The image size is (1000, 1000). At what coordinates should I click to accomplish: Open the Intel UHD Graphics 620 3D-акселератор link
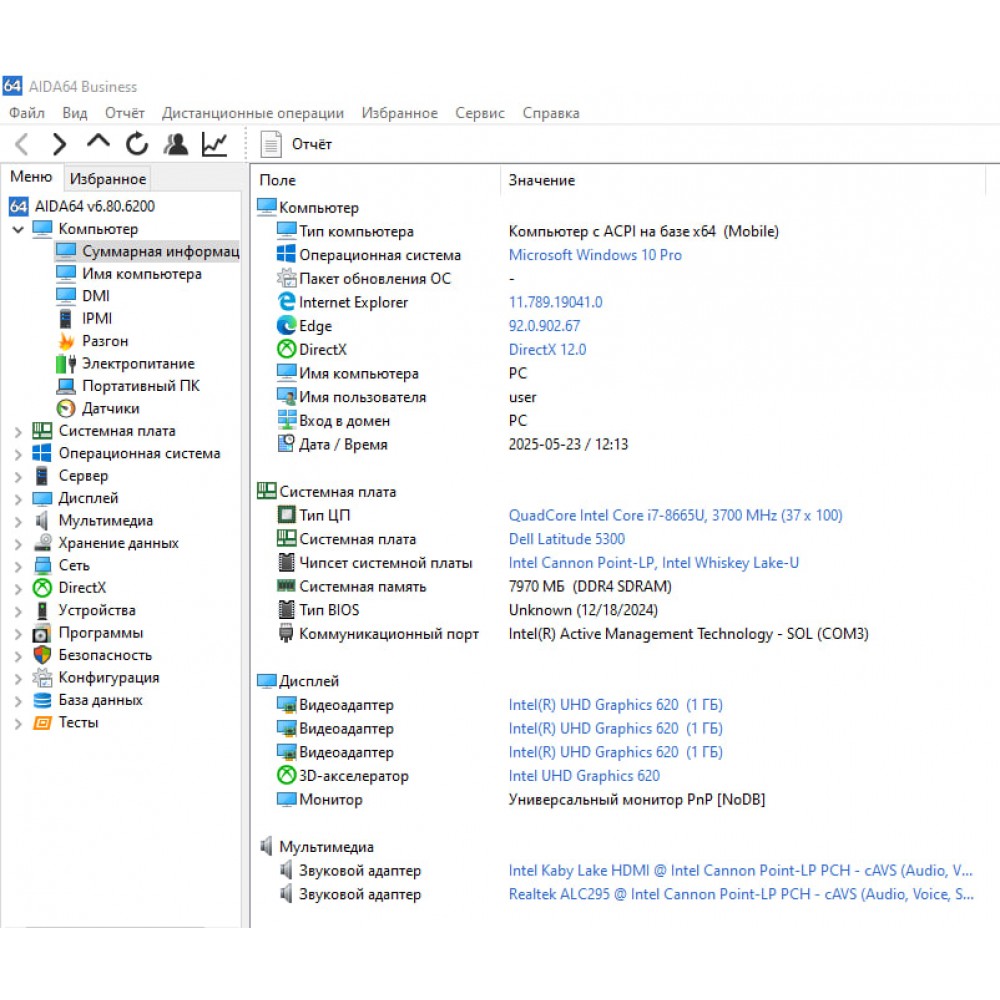[x=584, y=776]
